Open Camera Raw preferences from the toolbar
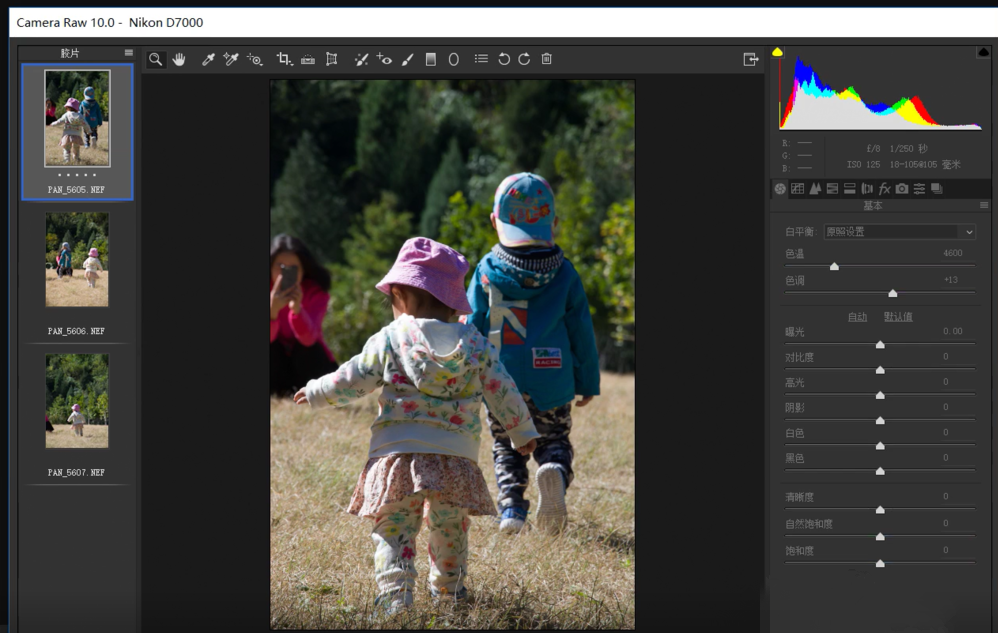 tap(480, 58)
